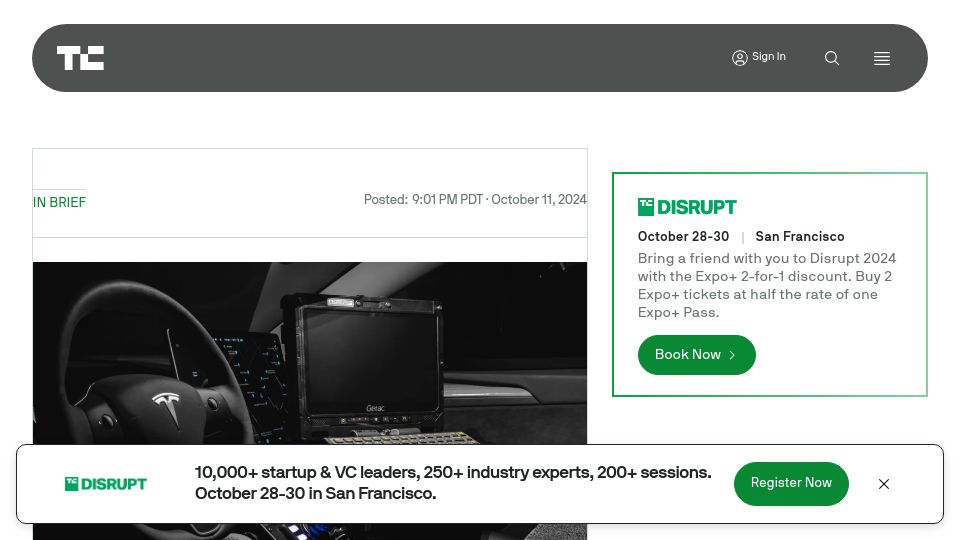Click the Expo+ 2-for-1 discount description

767,285
